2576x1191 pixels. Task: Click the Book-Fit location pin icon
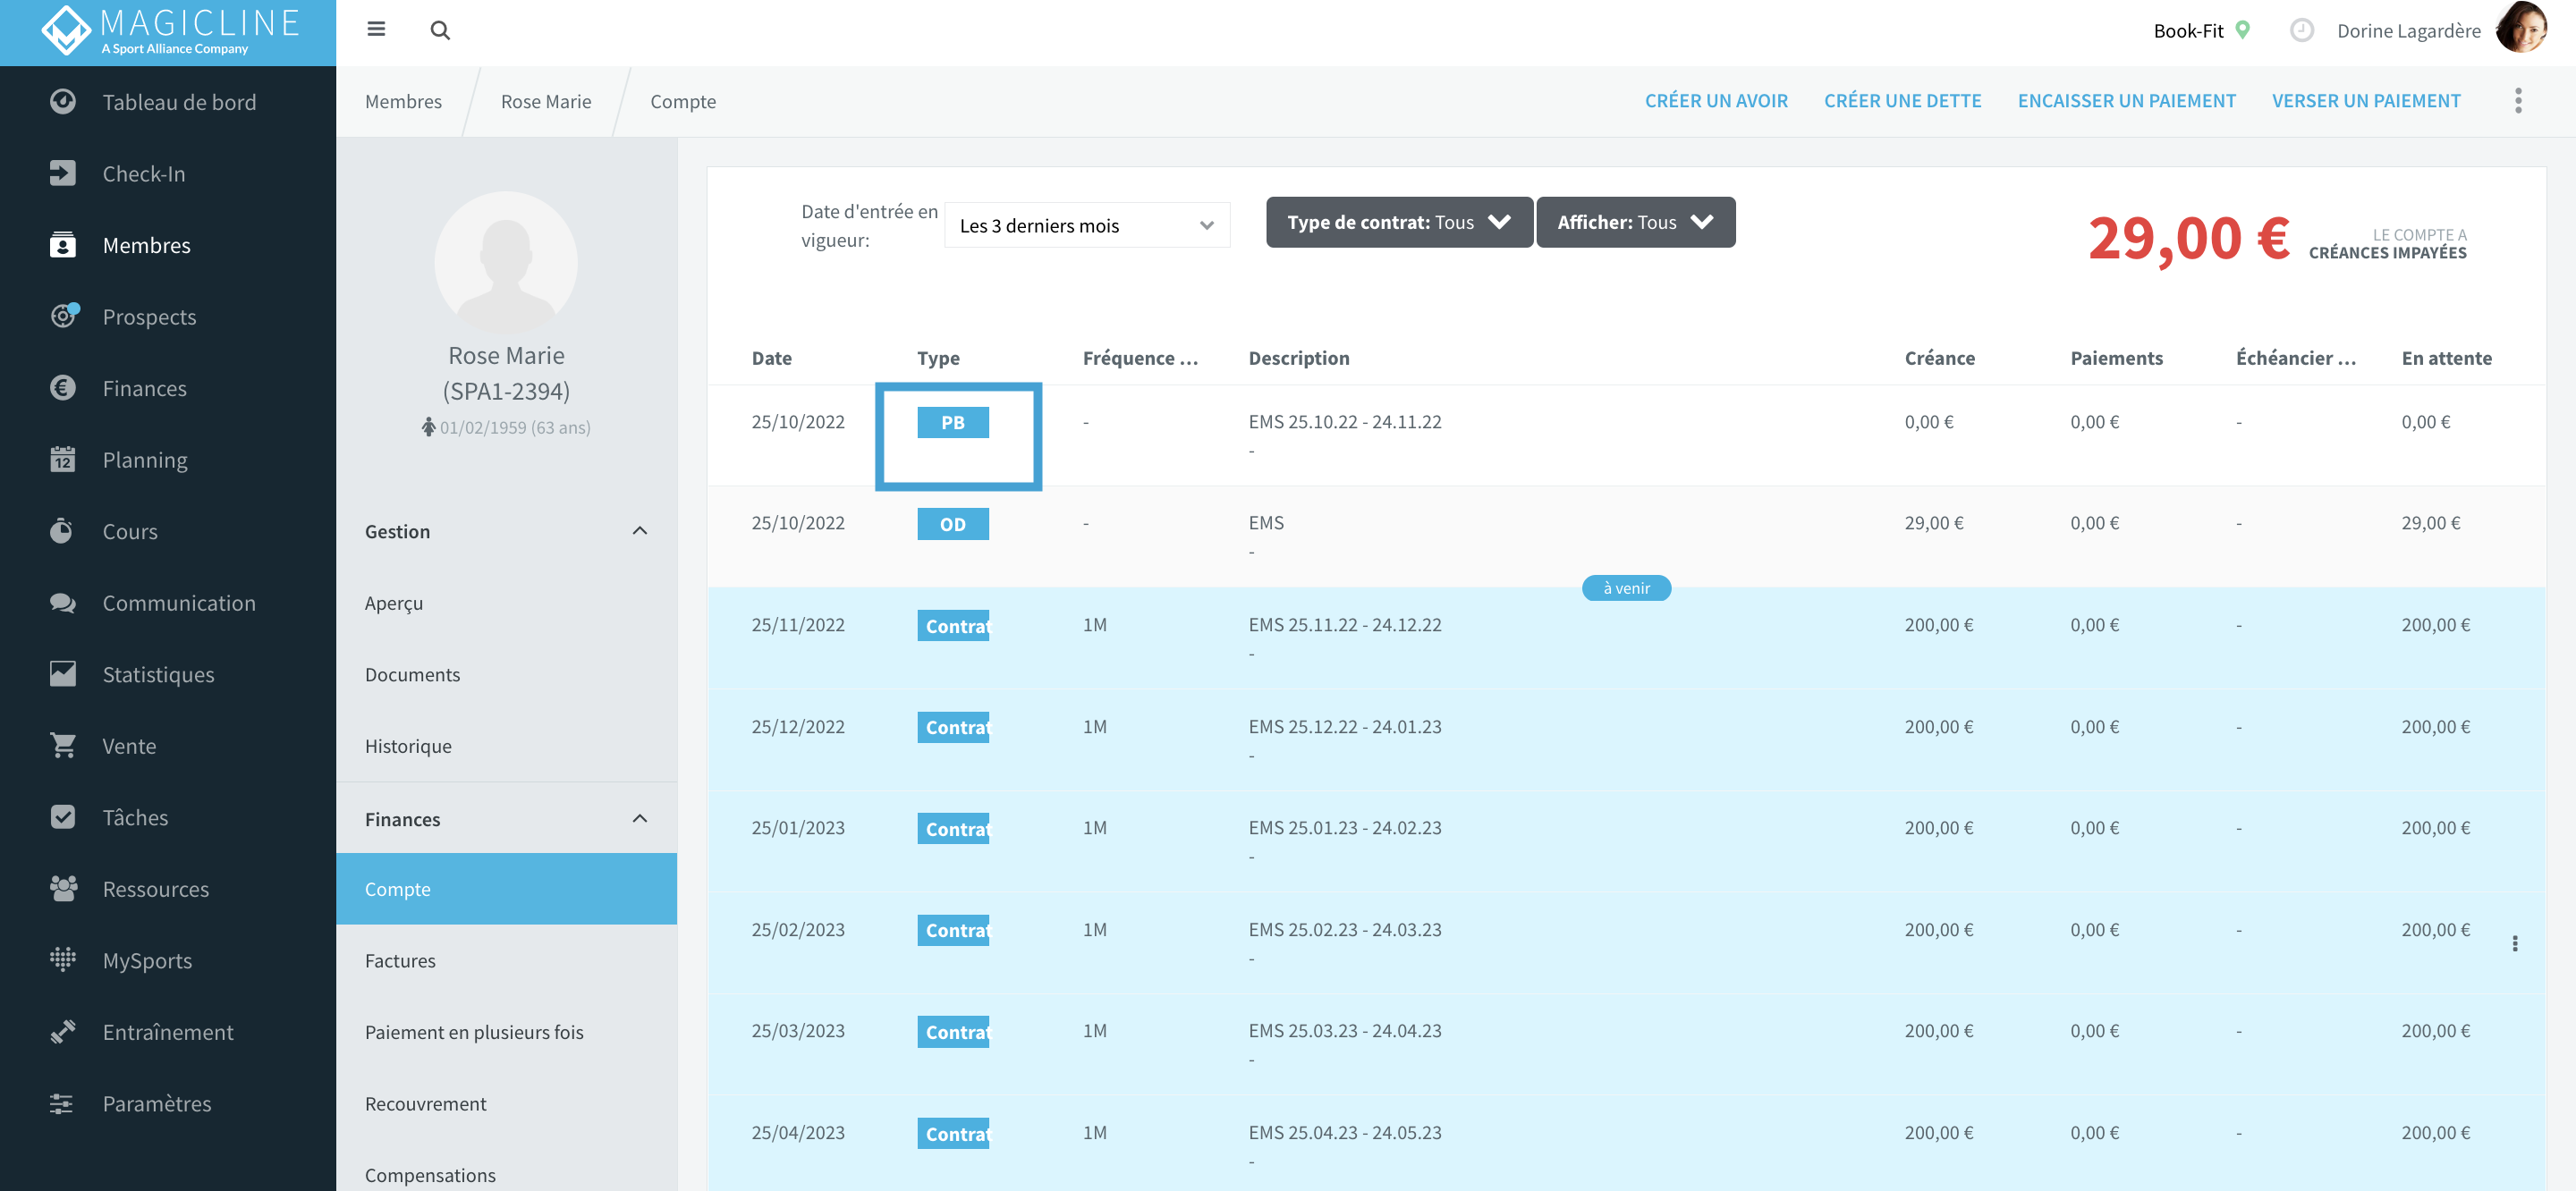point(2243,30)
